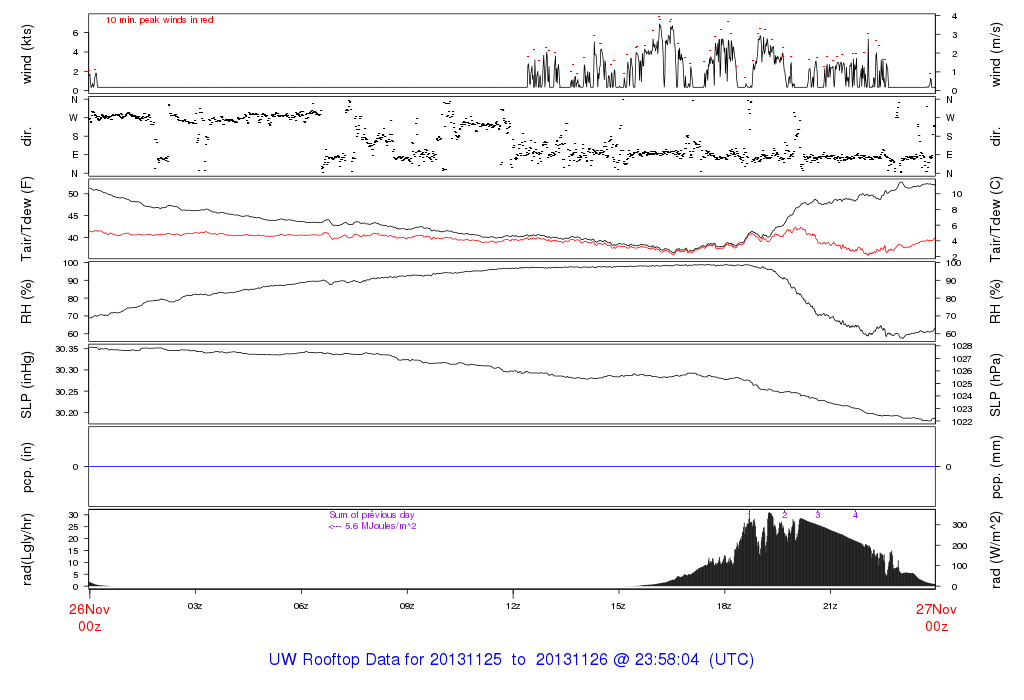Click the "wind (m/s)" axis label
This screenshot has width=1024, height=700.
point(994,53)
